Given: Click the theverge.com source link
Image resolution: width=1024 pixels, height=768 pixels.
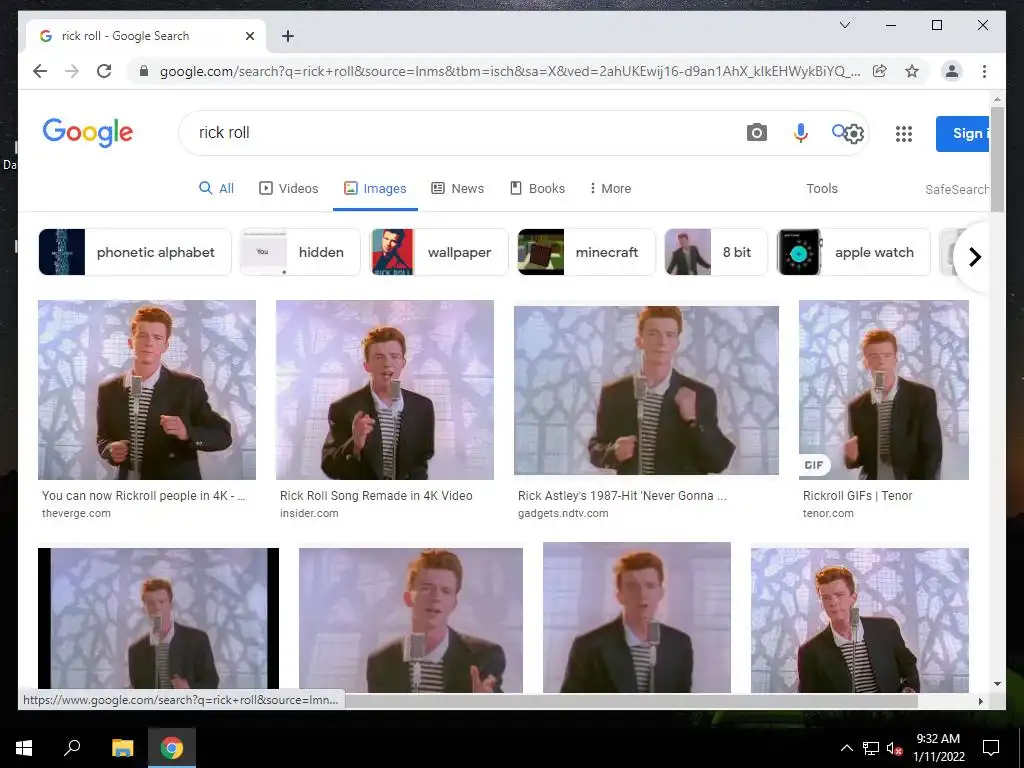Looking at the screenshot, I should coord(76,513).
